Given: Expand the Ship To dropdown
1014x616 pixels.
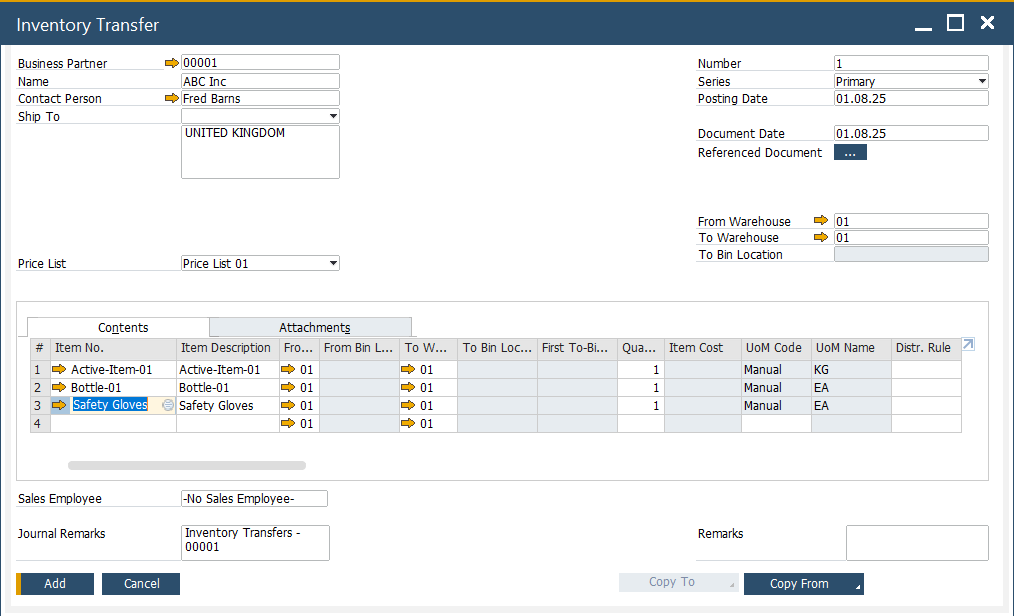Looking at the screenshot, I should pos(332,117).
